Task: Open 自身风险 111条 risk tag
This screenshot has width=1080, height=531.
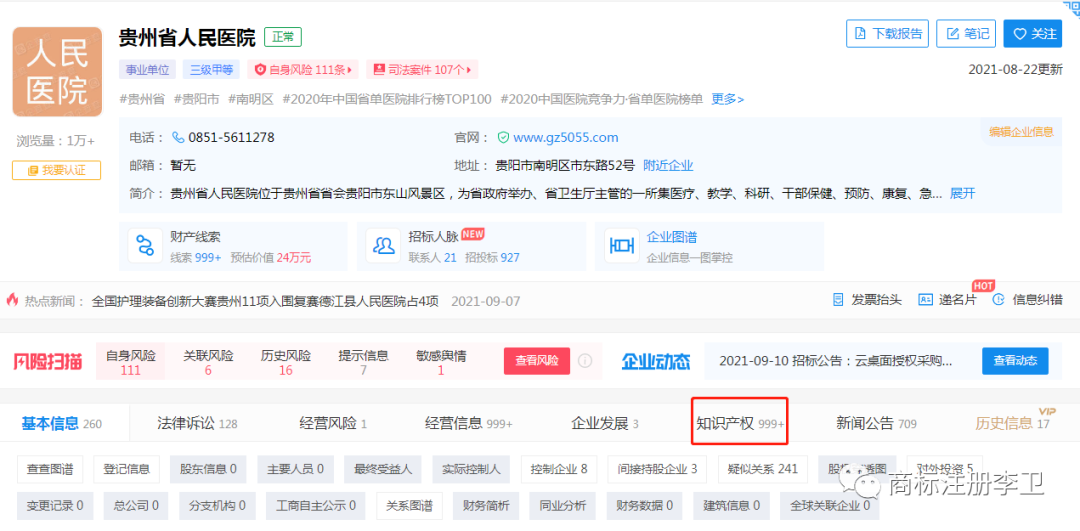Action: coord(304,69)
